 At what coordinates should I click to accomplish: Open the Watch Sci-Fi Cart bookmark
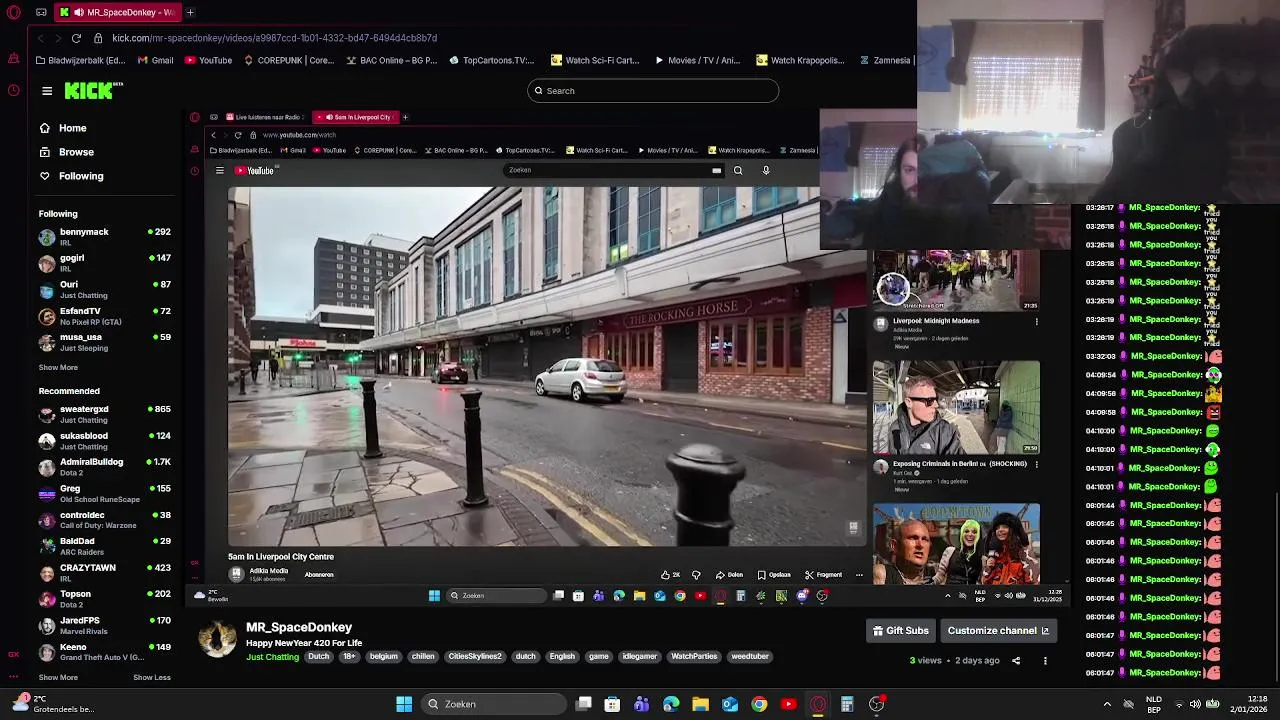click(x=595, y=60)
